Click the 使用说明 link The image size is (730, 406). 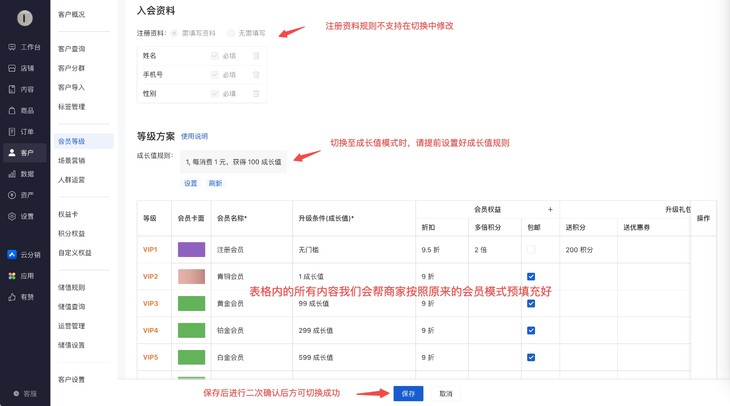coord(195,137)
